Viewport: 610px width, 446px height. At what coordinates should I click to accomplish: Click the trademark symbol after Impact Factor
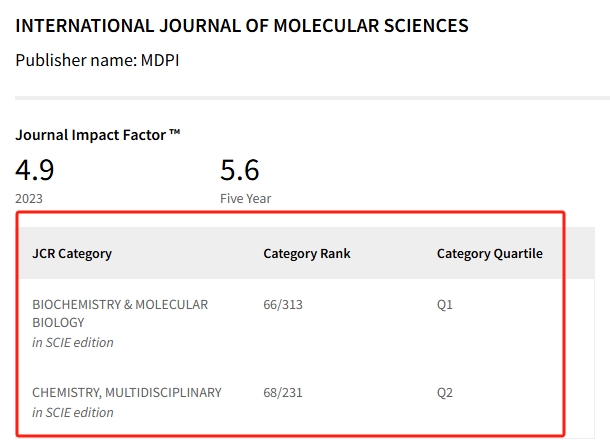175,132
